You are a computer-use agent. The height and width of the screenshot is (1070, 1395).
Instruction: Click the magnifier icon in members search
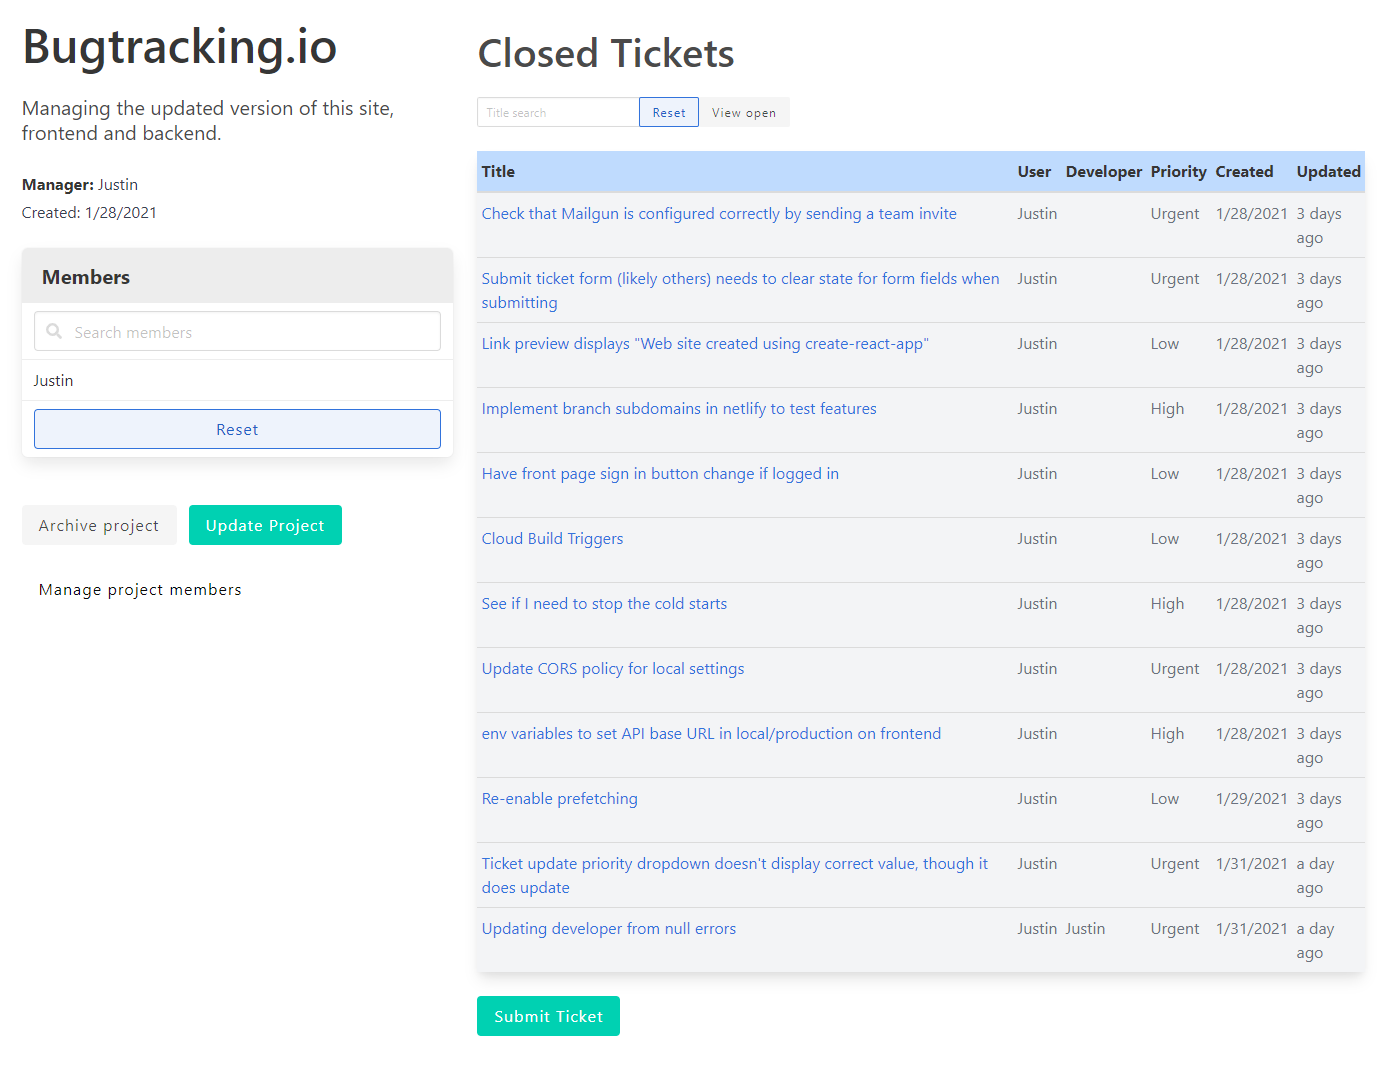point(54,331)
